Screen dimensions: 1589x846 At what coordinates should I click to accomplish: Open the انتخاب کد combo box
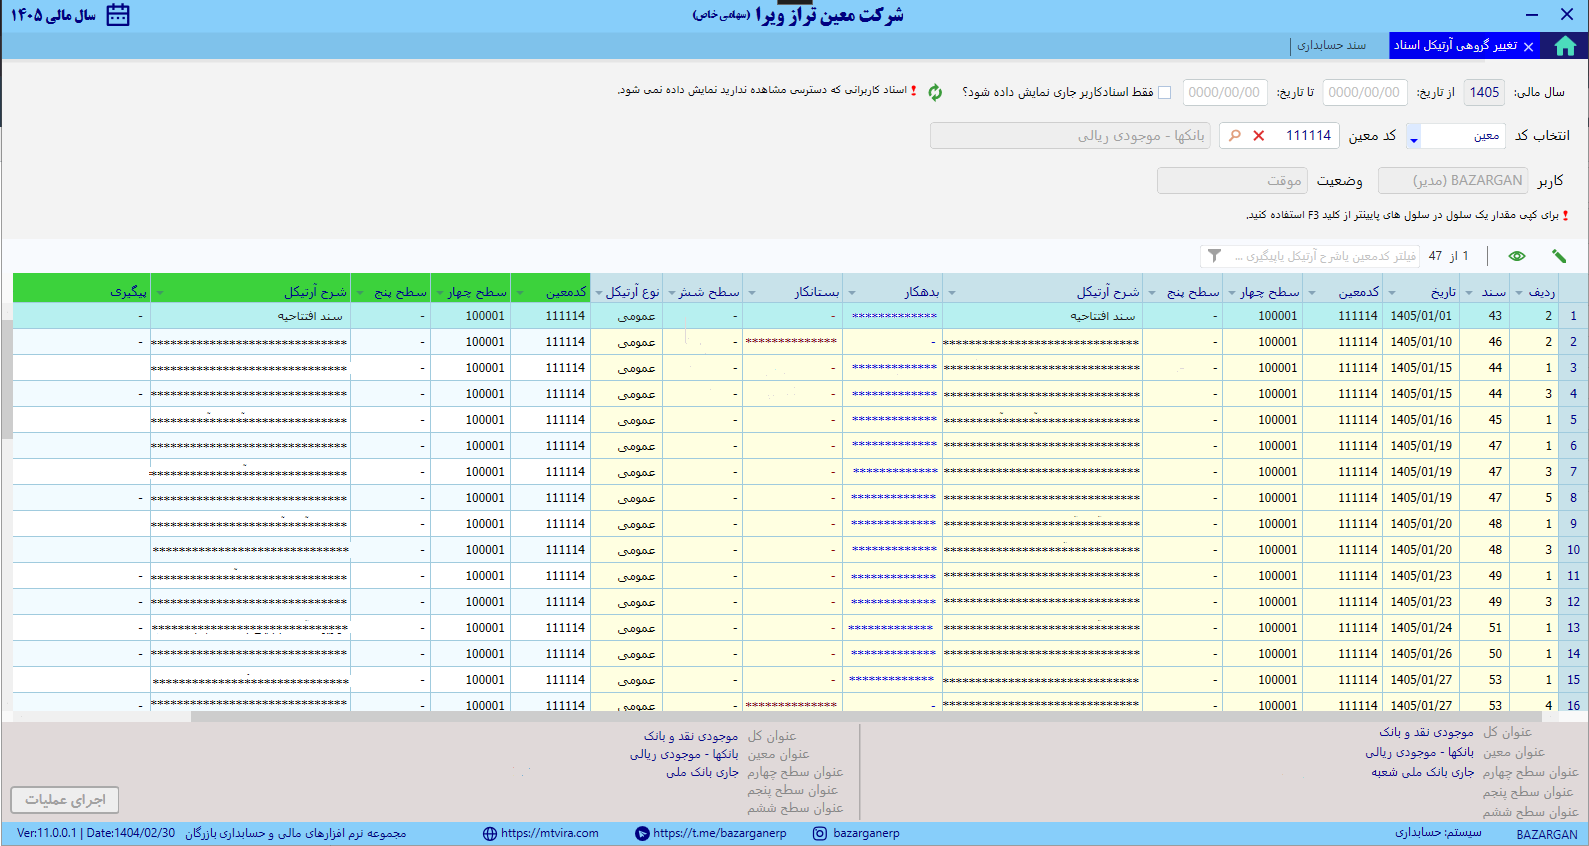coord(1457,136)
